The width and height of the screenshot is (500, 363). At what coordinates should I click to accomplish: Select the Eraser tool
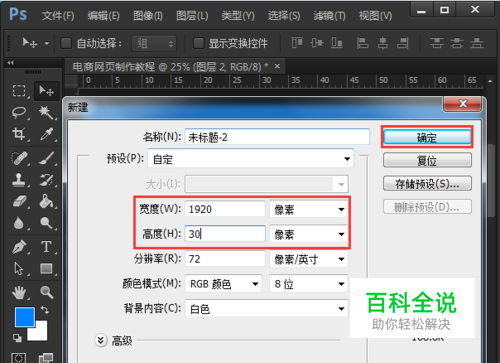tap(19, 202)
